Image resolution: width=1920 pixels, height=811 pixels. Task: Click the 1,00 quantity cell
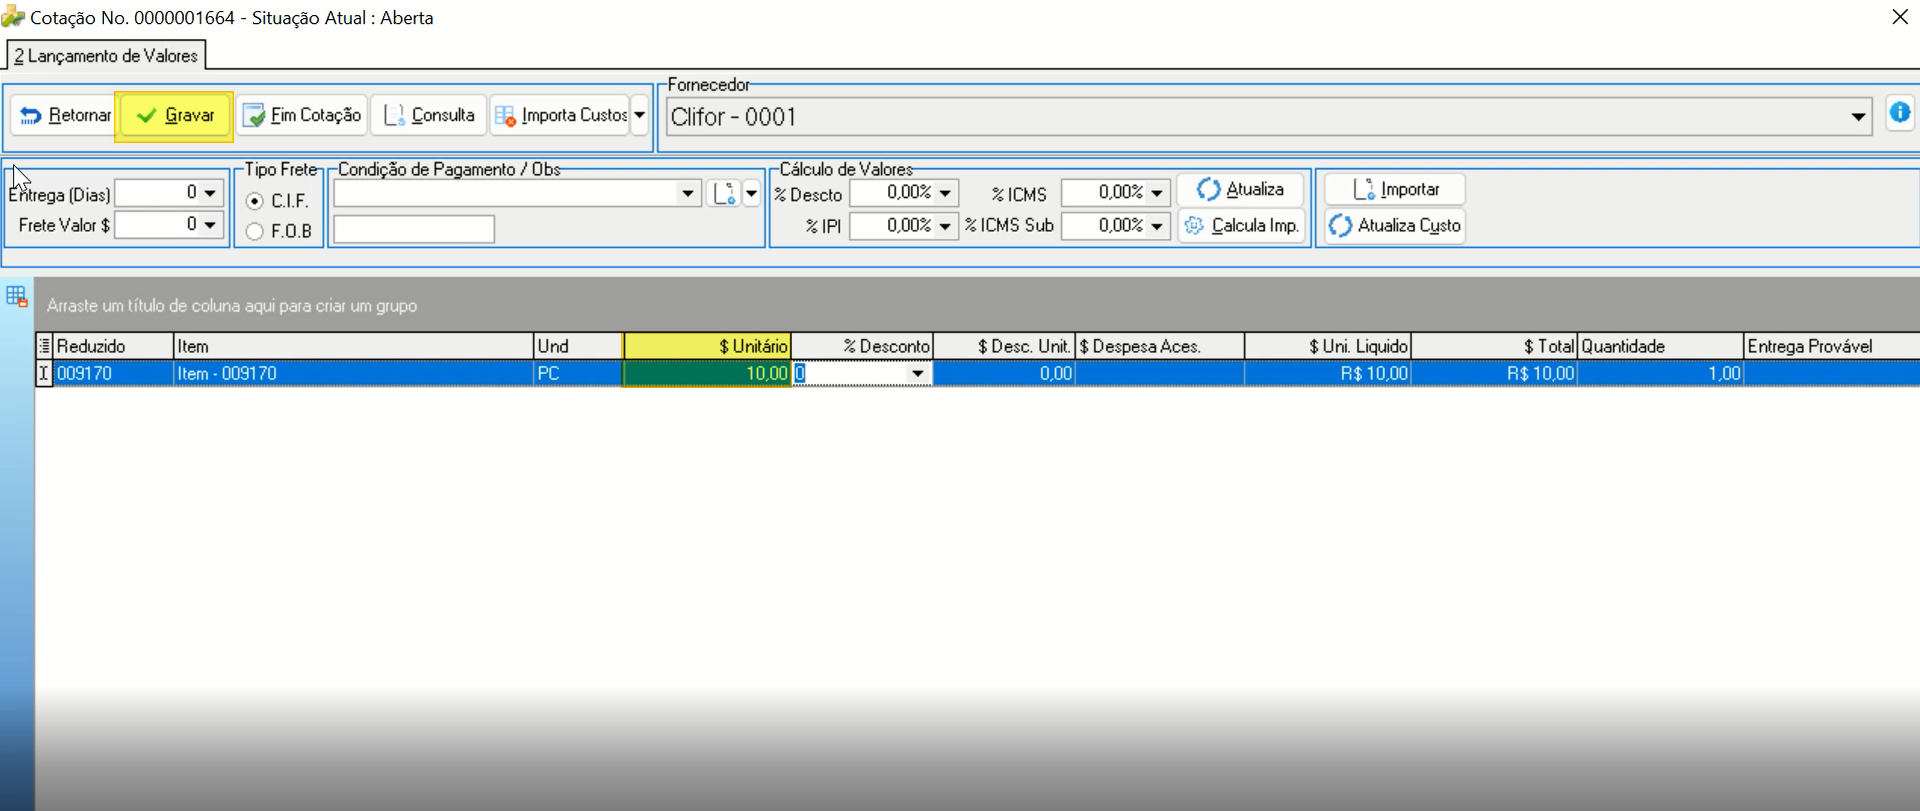click(1660, 373)
